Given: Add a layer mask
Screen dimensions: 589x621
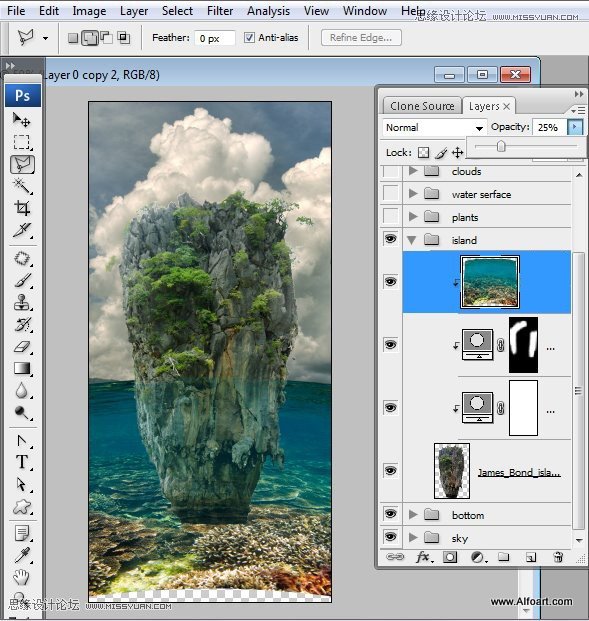Looking at the screenshot, I should click(450, 557).
